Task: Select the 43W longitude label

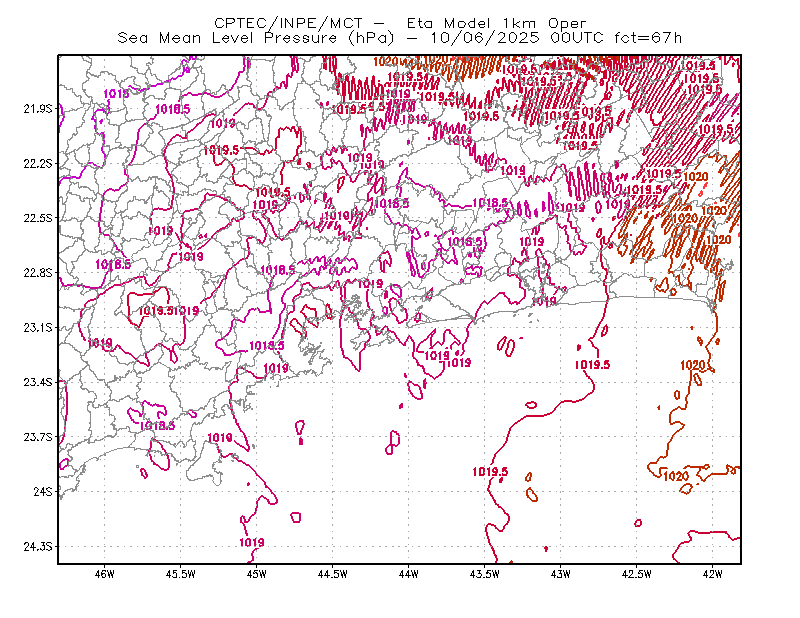Action: [560, 574]
